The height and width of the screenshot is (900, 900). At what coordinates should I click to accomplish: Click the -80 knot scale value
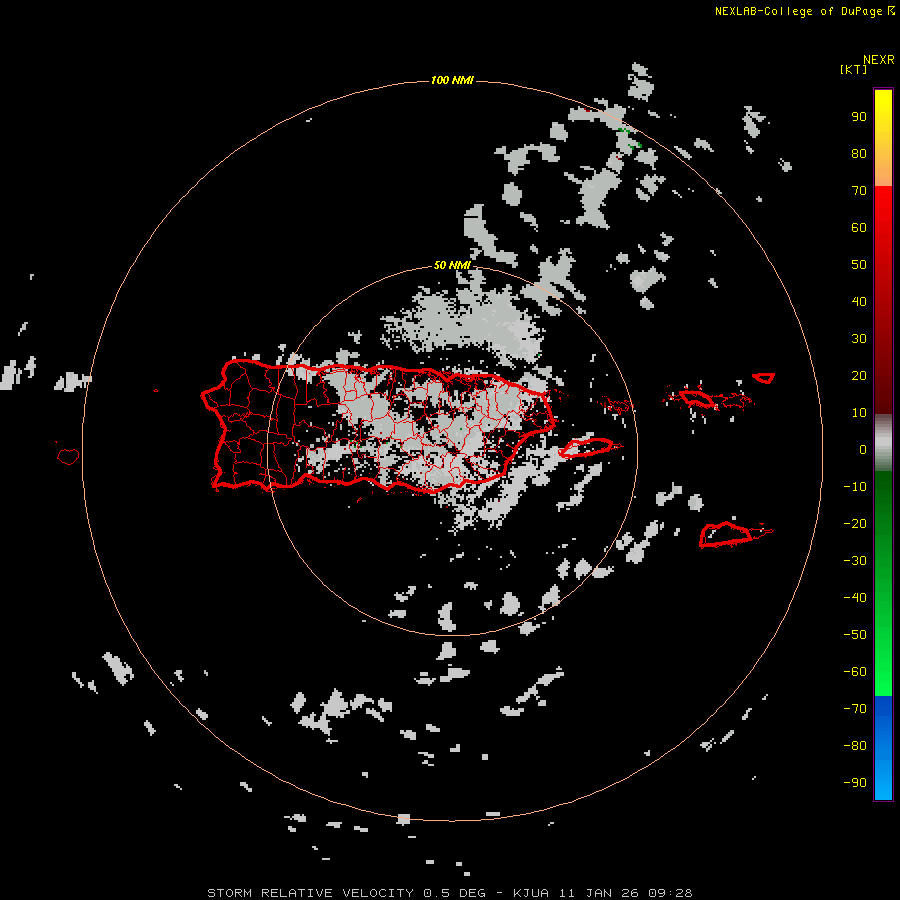click(x=855, y=746)
